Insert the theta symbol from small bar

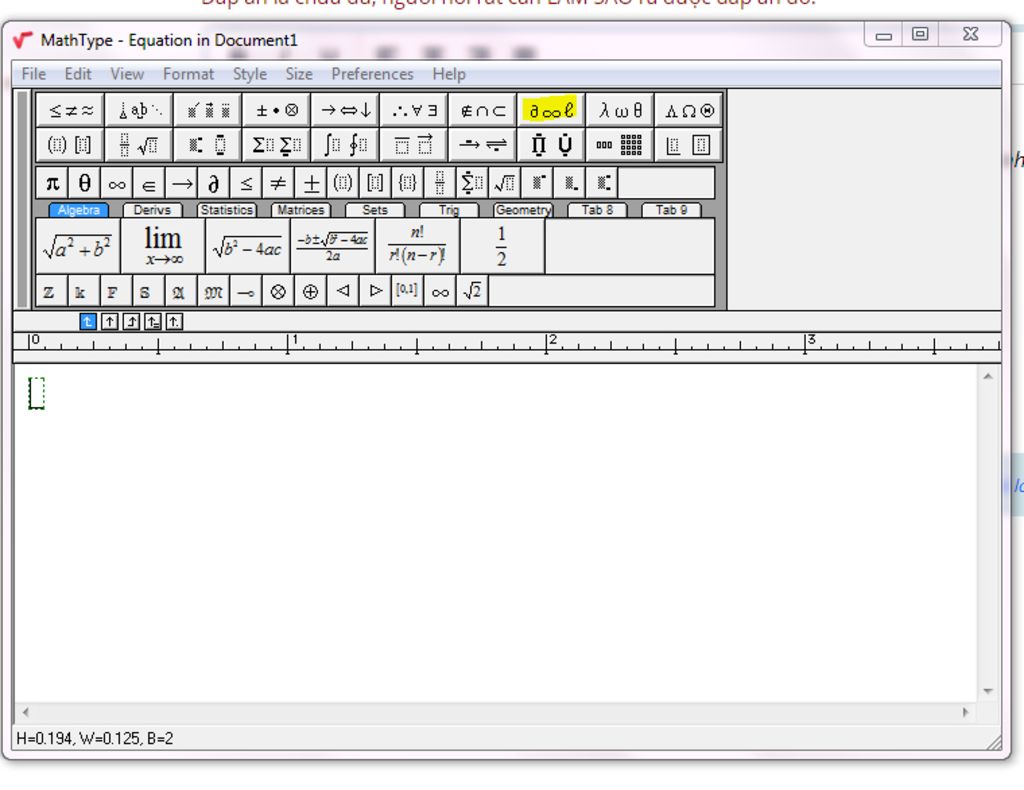click(x=84, y=183)
